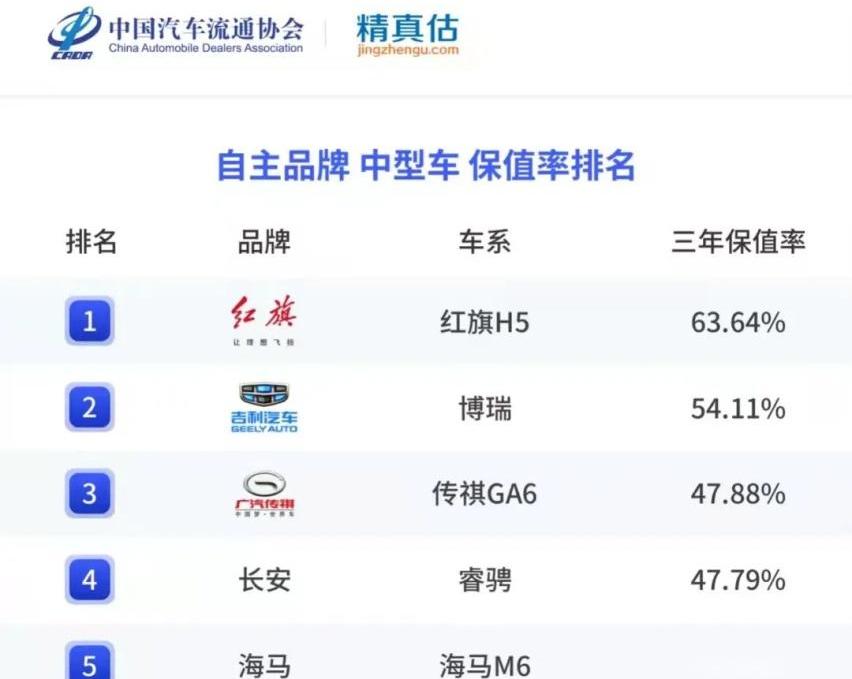Open the jingzhengu.com link
This screenshot has width=852, height=679.
407,50
